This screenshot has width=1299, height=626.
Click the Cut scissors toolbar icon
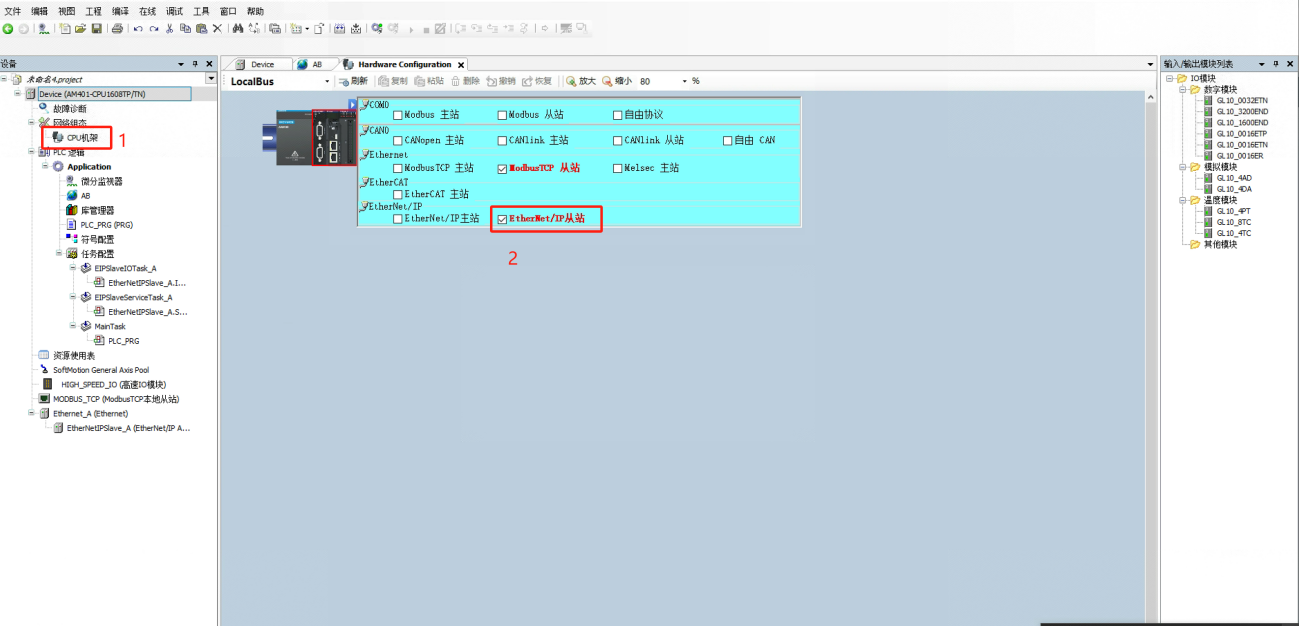[169, 29]
